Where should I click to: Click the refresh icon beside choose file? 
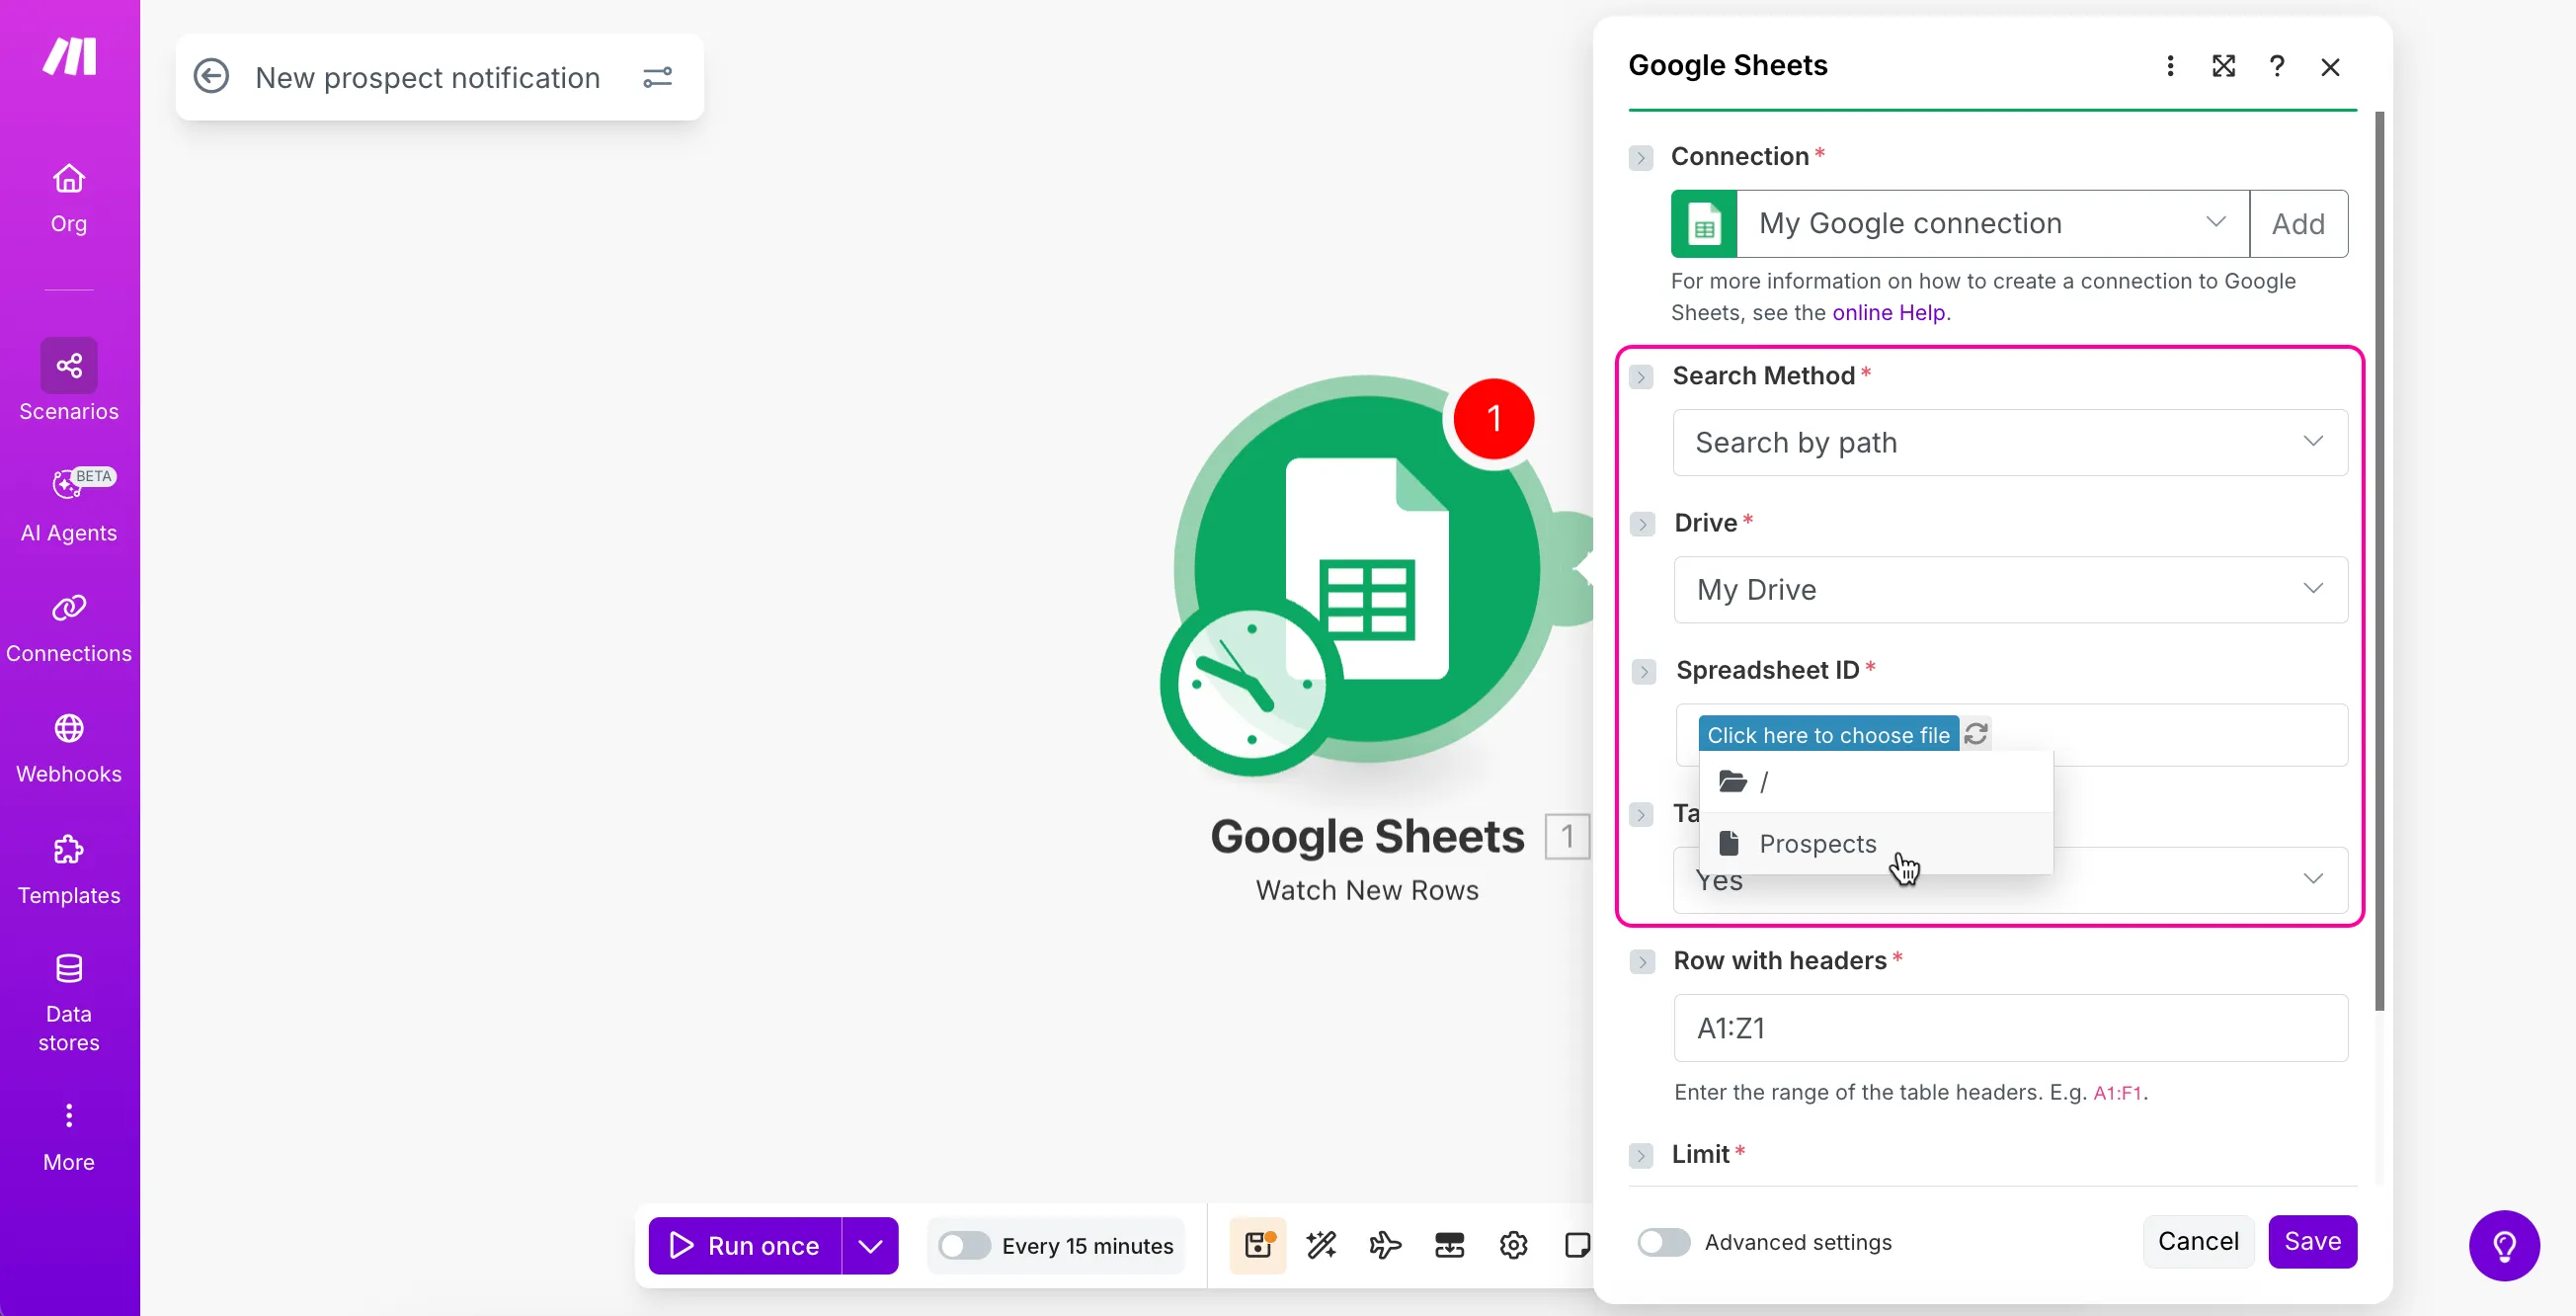[1976, 734]
